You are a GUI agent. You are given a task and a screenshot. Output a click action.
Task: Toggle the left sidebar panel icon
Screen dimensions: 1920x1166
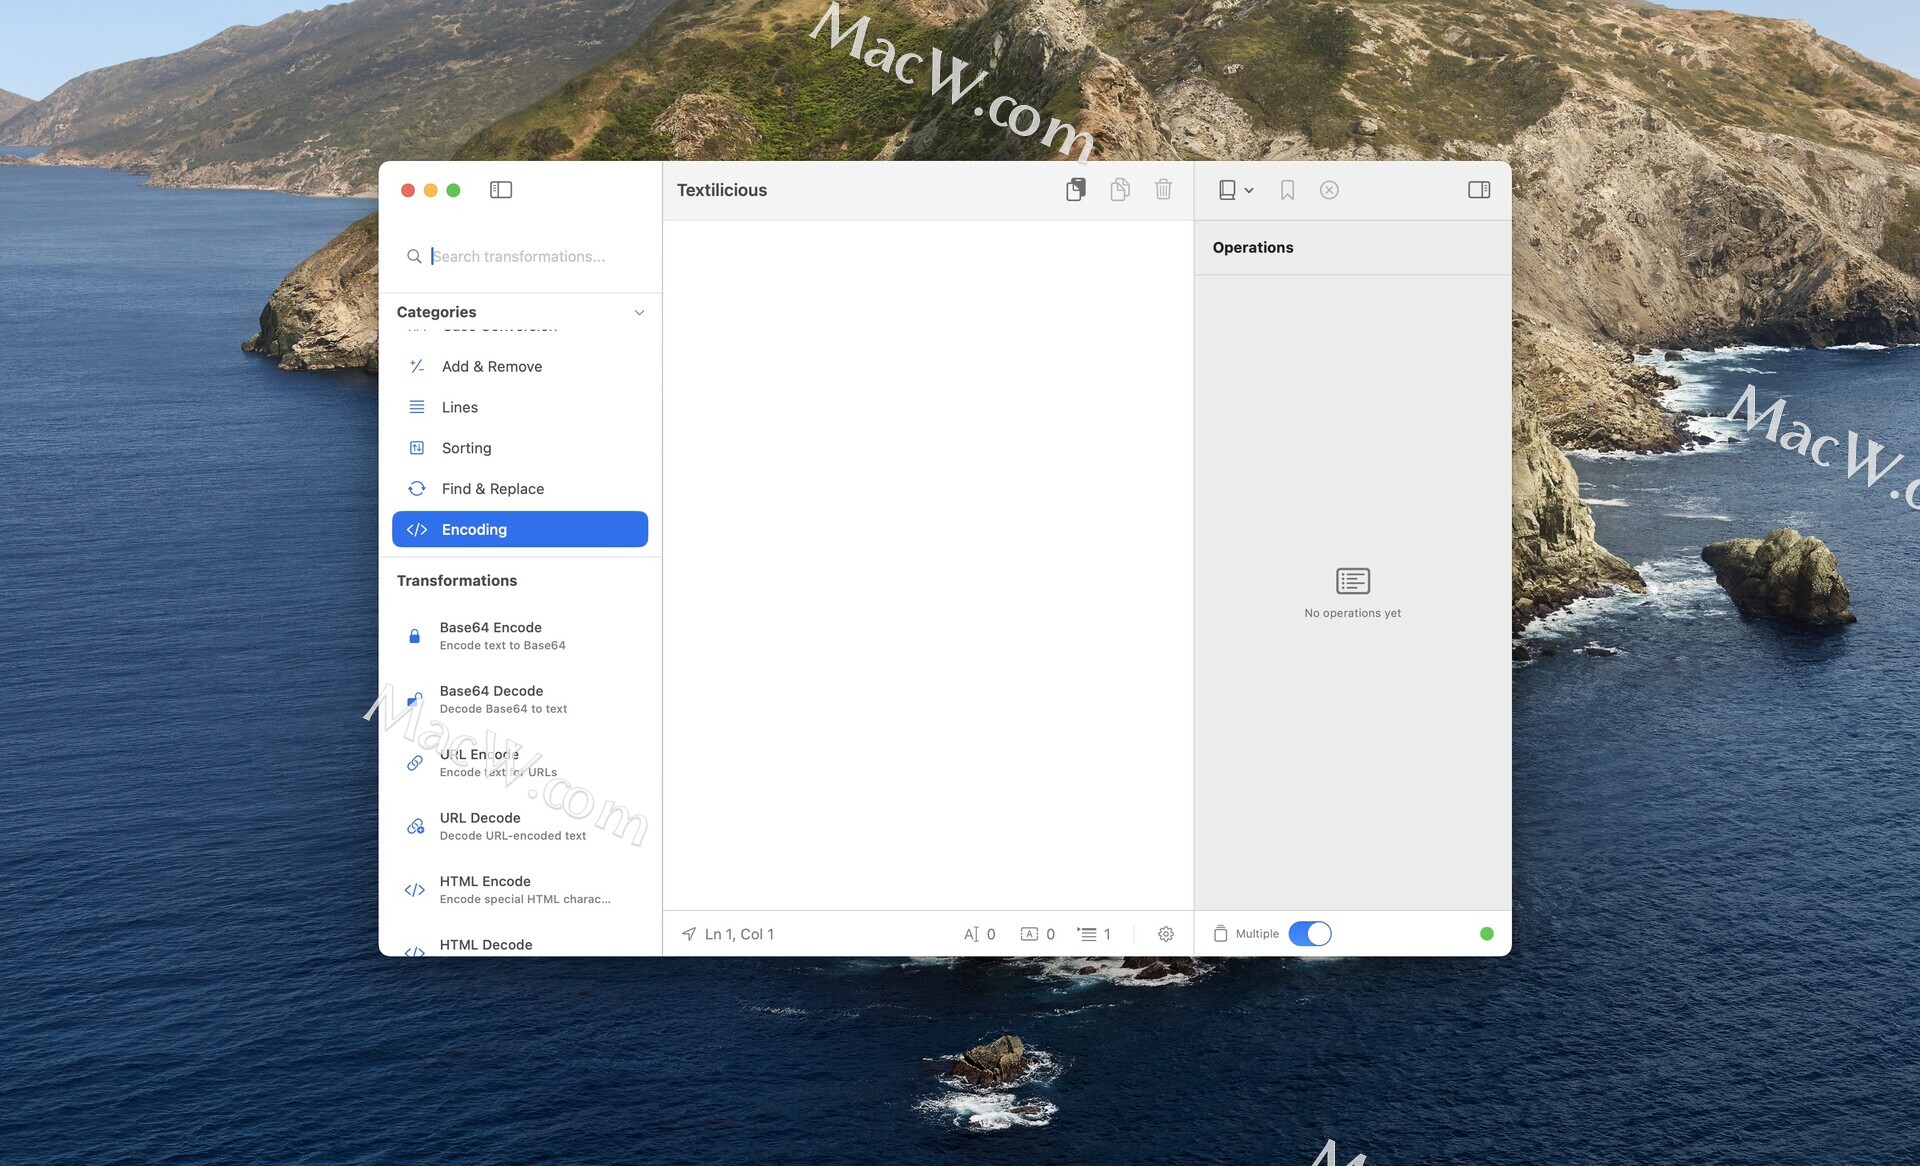point(501,190)
